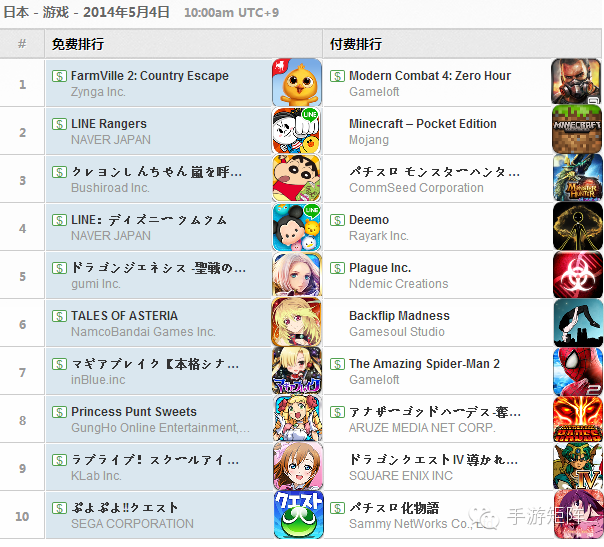
Task: Click the SQUARE ENIX INC publisher name
Action: tap(401, 475)
